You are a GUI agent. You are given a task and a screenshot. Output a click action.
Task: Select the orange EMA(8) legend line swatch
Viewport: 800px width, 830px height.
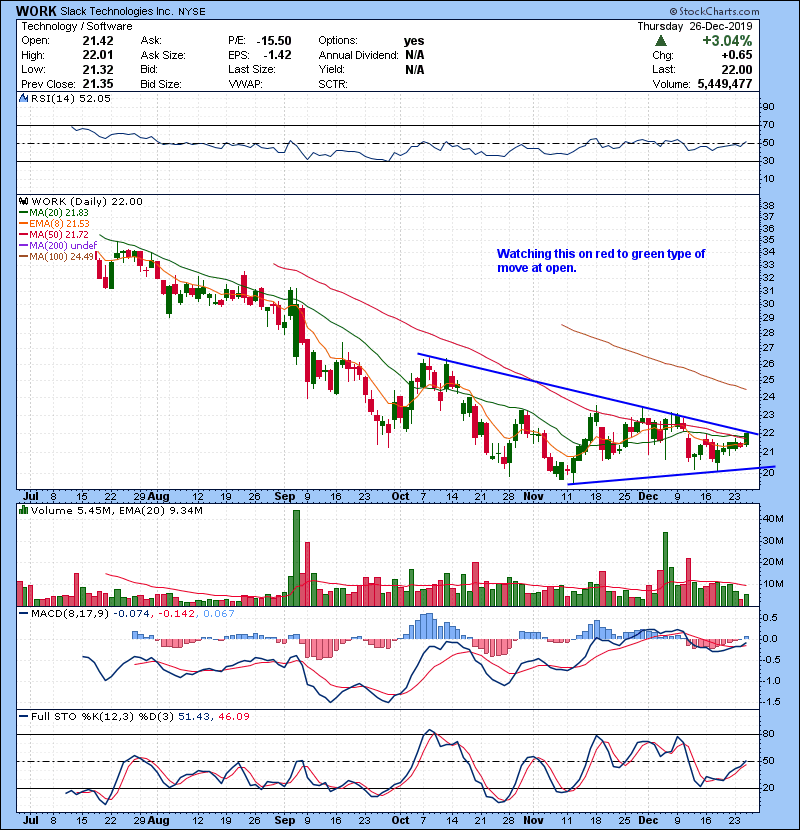[23, 223]
